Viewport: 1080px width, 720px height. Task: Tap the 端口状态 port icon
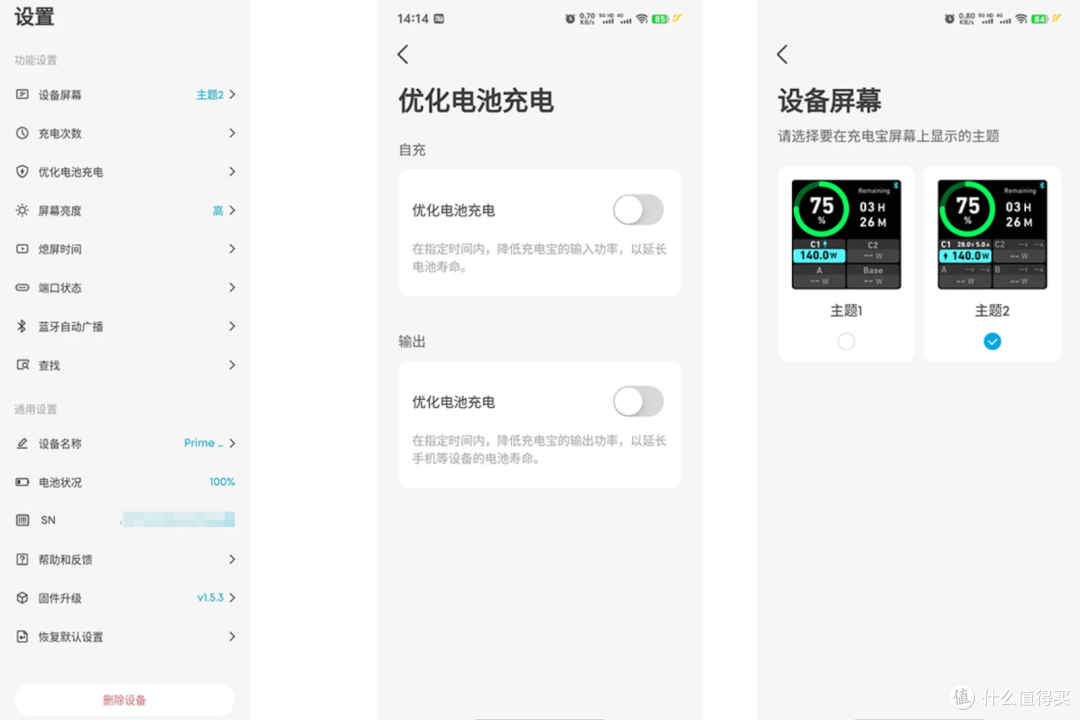[22, 287]
